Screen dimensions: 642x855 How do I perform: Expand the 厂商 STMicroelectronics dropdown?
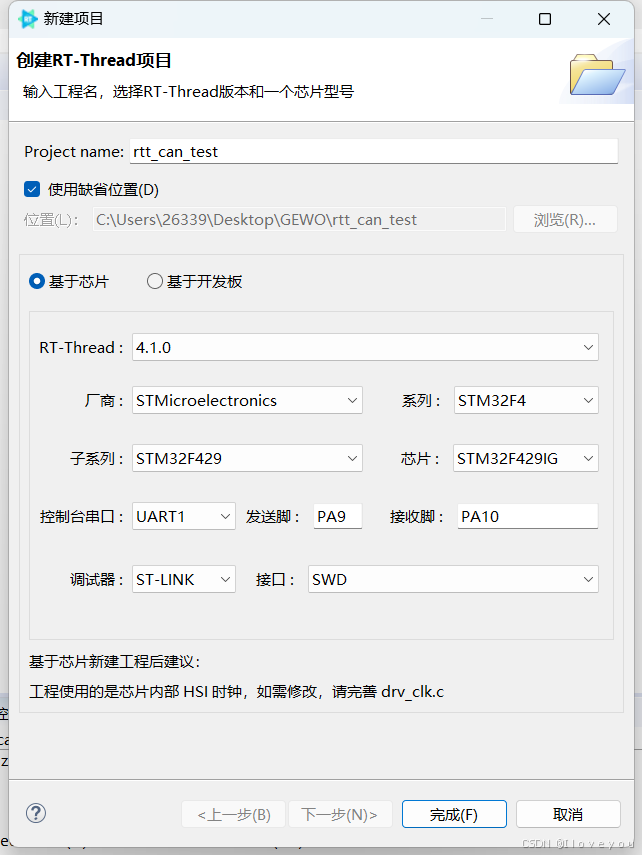(x=247, y=400)
